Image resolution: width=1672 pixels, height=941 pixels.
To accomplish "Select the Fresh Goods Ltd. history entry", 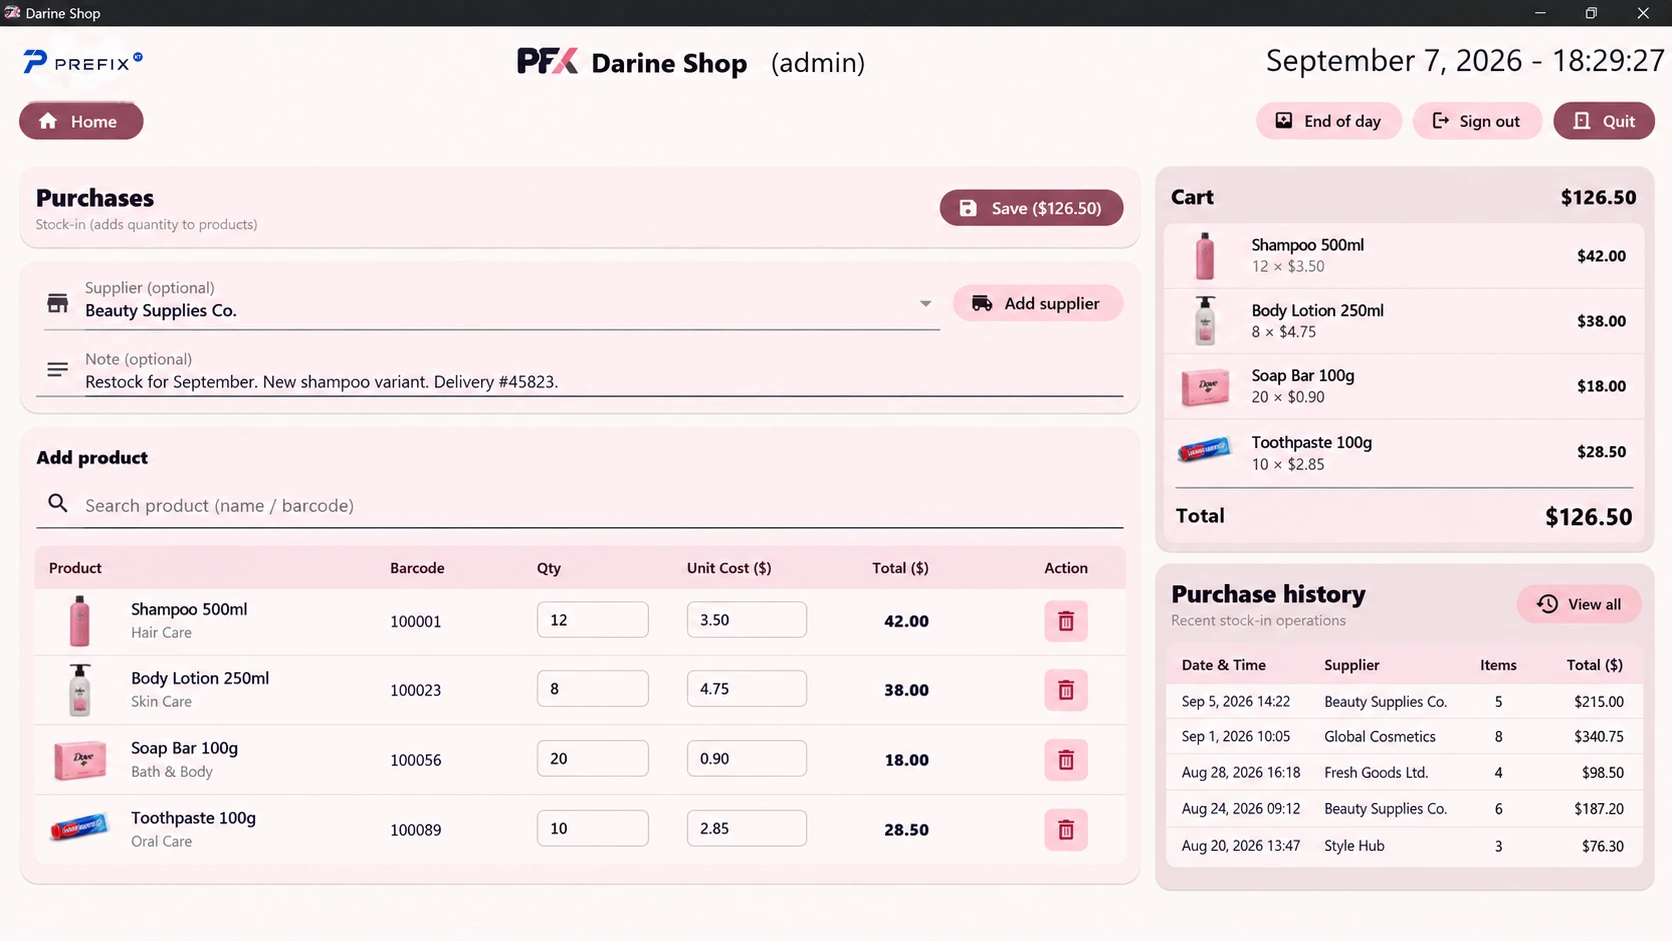I will [1403, 772].
